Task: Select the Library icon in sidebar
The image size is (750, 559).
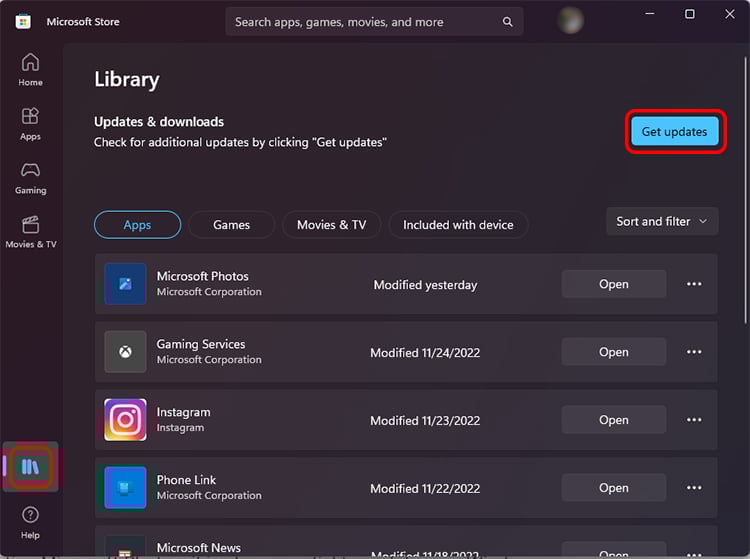Action: 30,467
